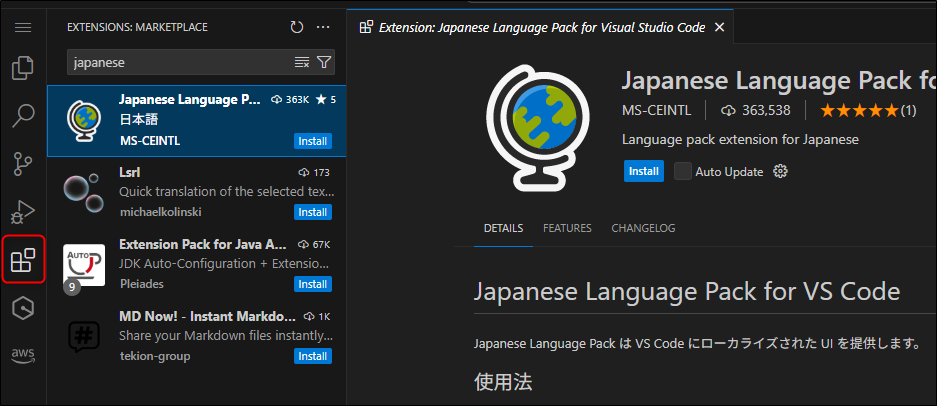Open Source Control view
This screenshot has height=406, width=937.
pyautogui.click(x=22, y=164)
